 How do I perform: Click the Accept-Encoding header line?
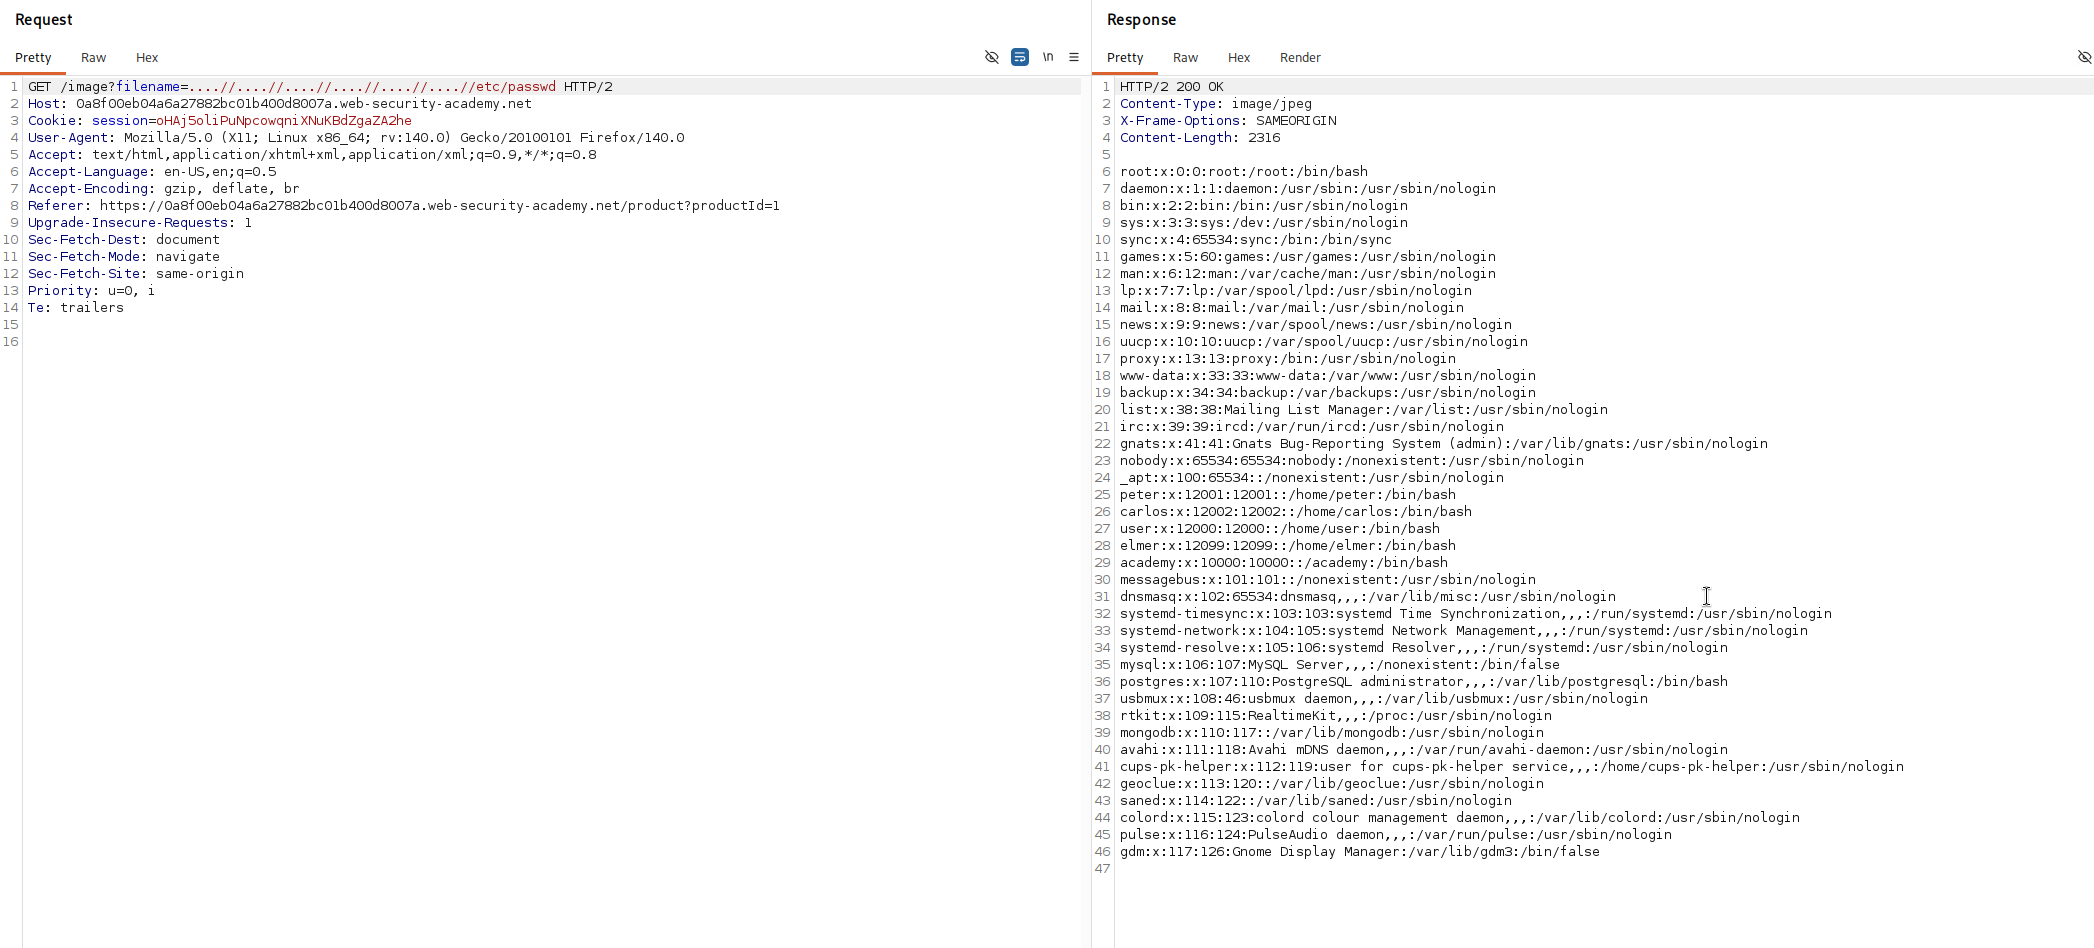(164, 189)
